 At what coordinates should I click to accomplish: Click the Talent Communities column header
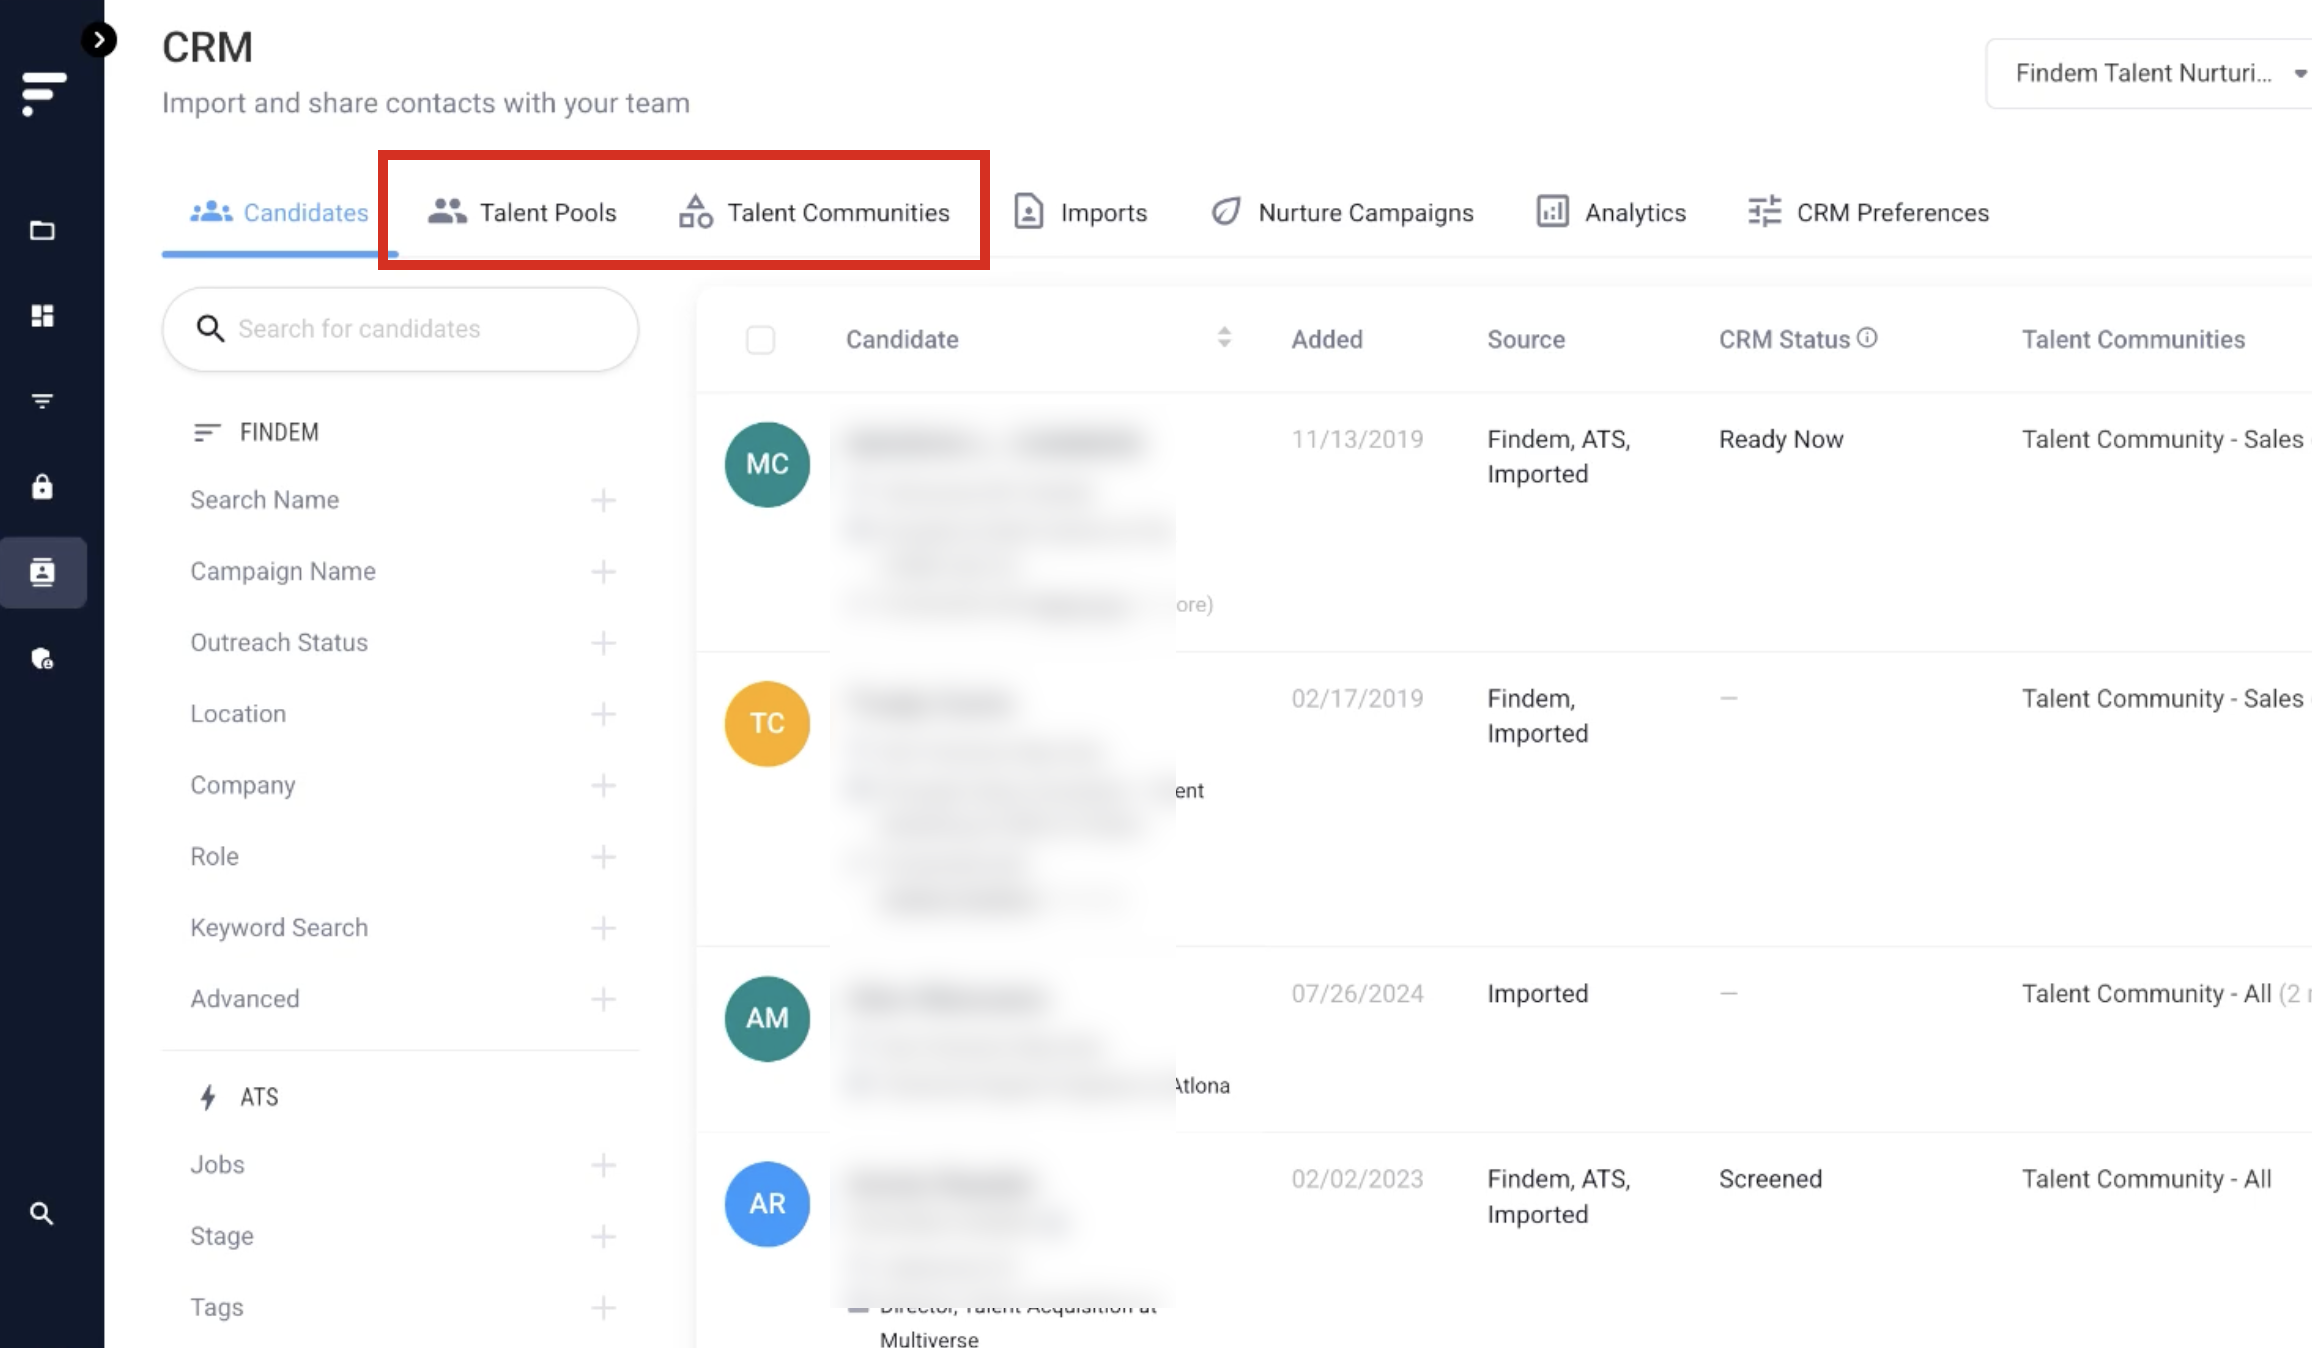[x=2133, y=339]
